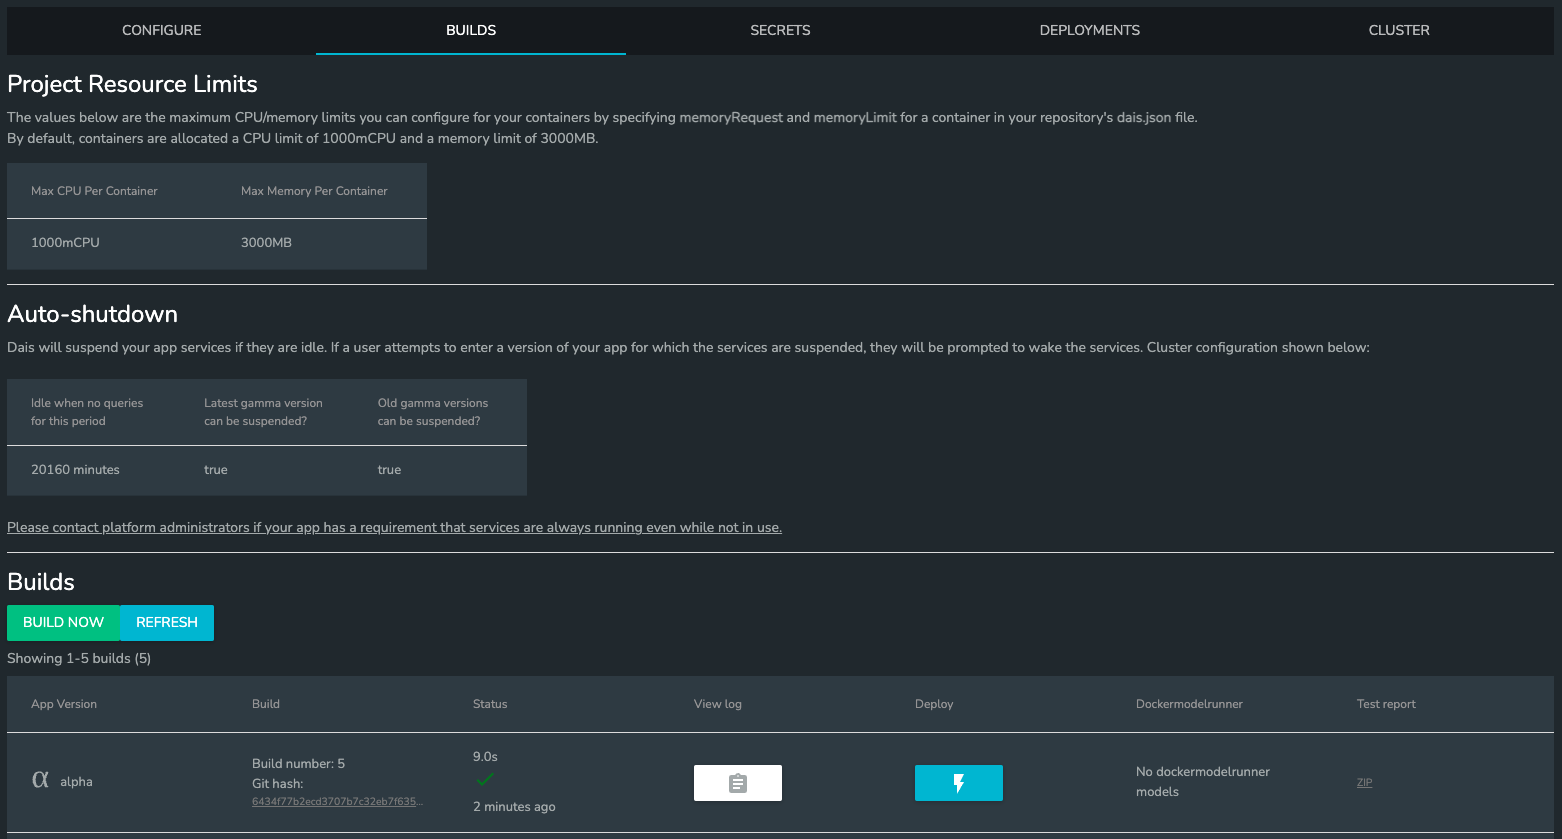Click the alpha symbol version icon
This screenshot has height=839, width=1562.
pos(40,780)
